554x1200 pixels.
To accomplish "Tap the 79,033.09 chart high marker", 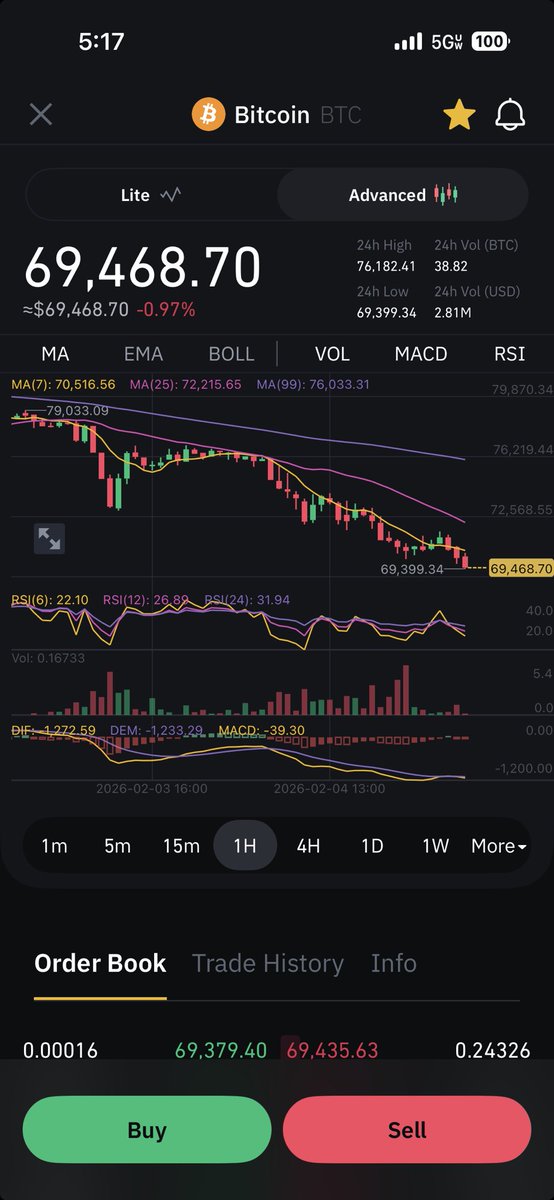I will click(x=78, y=410).
